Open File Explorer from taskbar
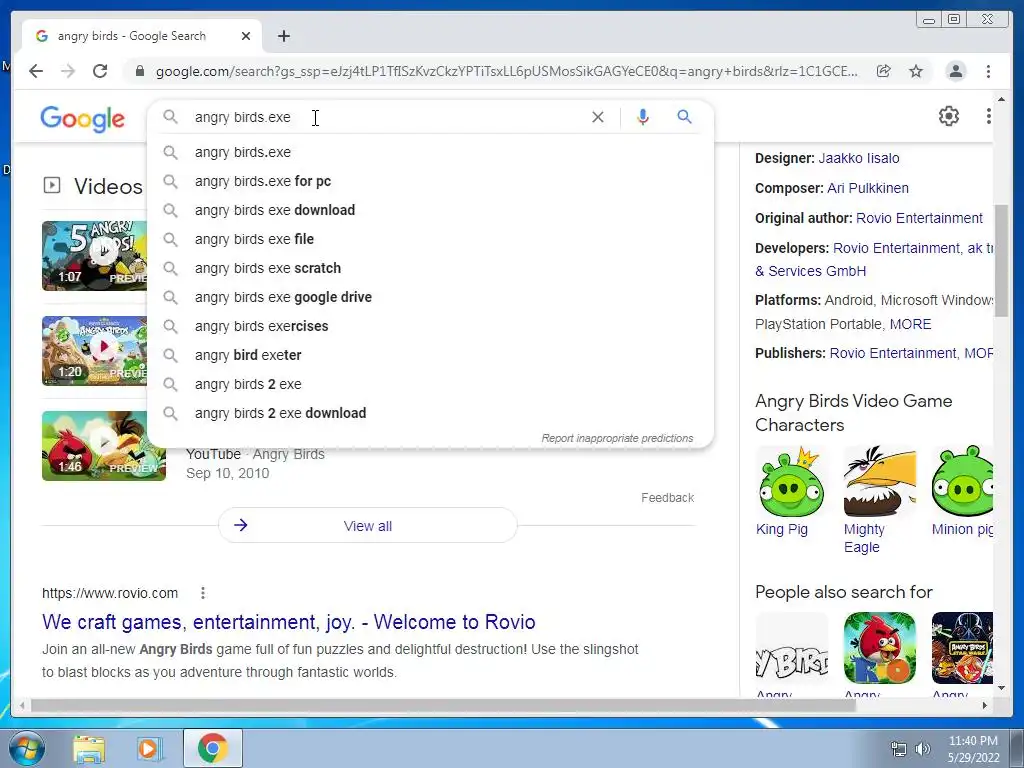Viewport: 1024px width, 768px height. point(89,748)
